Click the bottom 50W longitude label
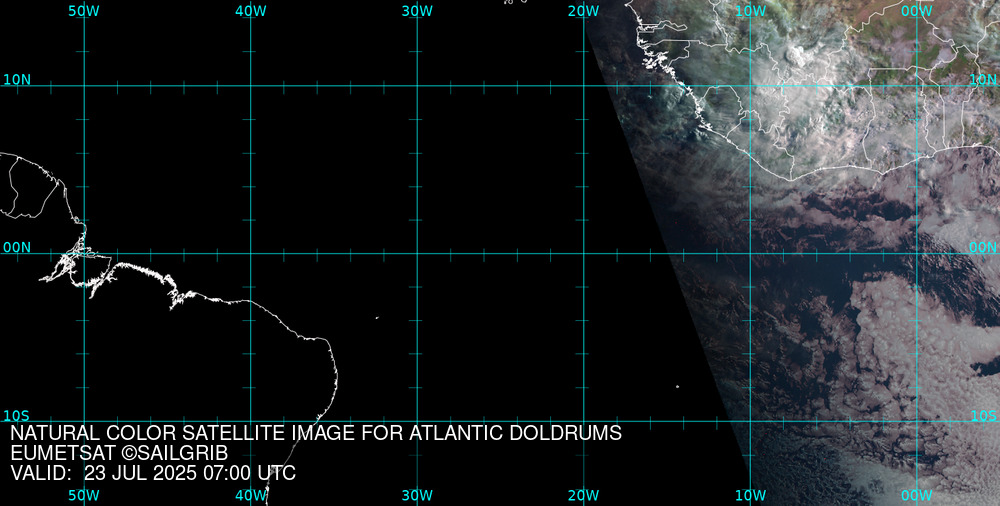1000x506 pixels. point(84,495)
